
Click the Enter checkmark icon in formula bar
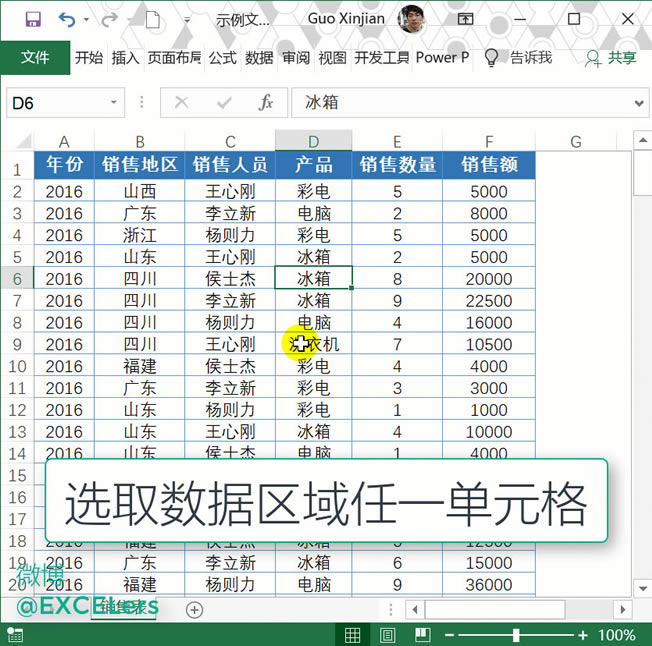pyautogui.click(x=224, y=102)
